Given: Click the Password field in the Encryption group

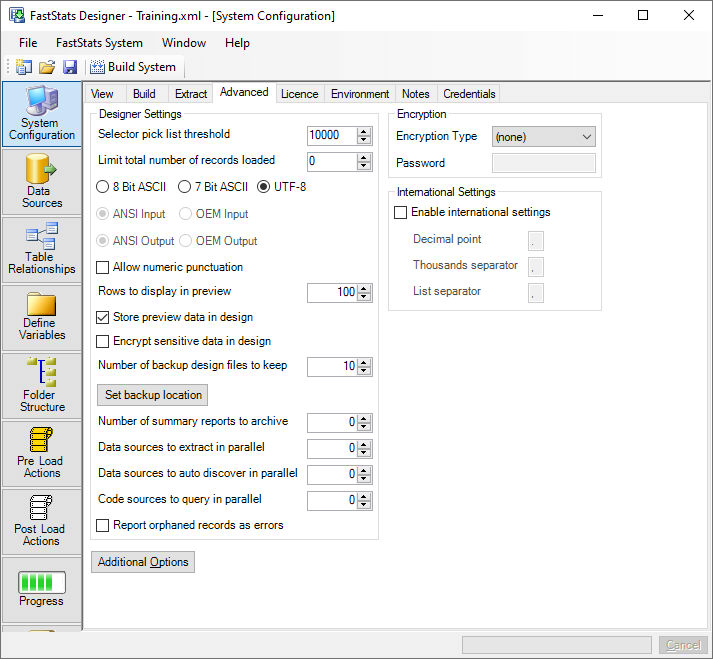Looking at the screenshot, I should pos(543,163).
